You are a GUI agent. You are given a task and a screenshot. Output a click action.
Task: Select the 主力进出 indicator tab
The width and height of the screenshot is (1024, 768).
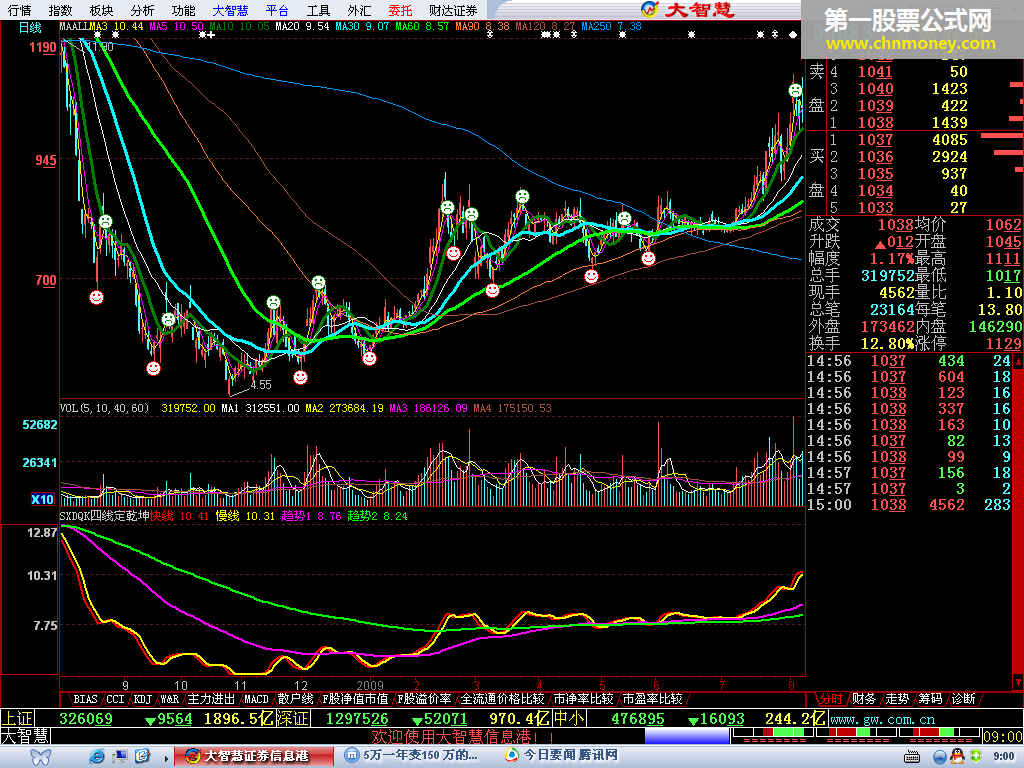[x=211, y=699]
